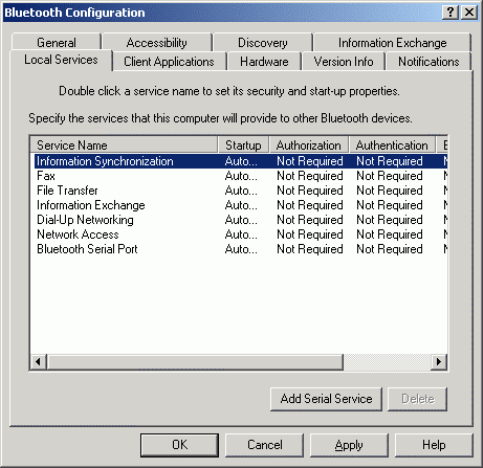
Task: Open the Information Exchange tab
Action: [392, 42]
